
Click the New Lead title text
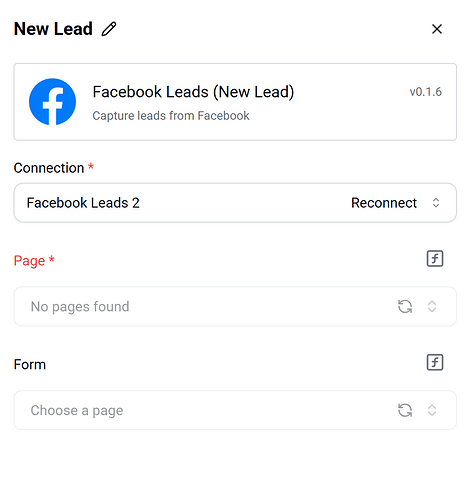[53, 29]
